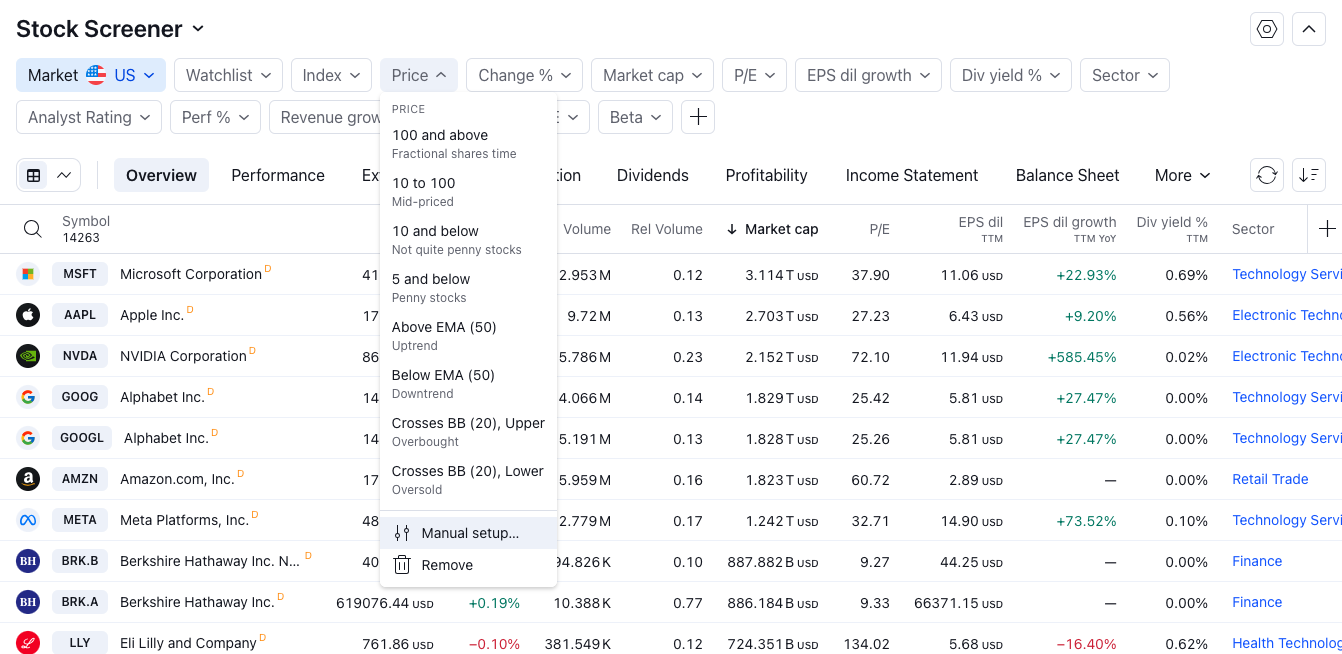Image resolution: width=1342 pixels, height=654 pixels.
Task: Open the Change % filter dropdown
Action: click(524, 75)
